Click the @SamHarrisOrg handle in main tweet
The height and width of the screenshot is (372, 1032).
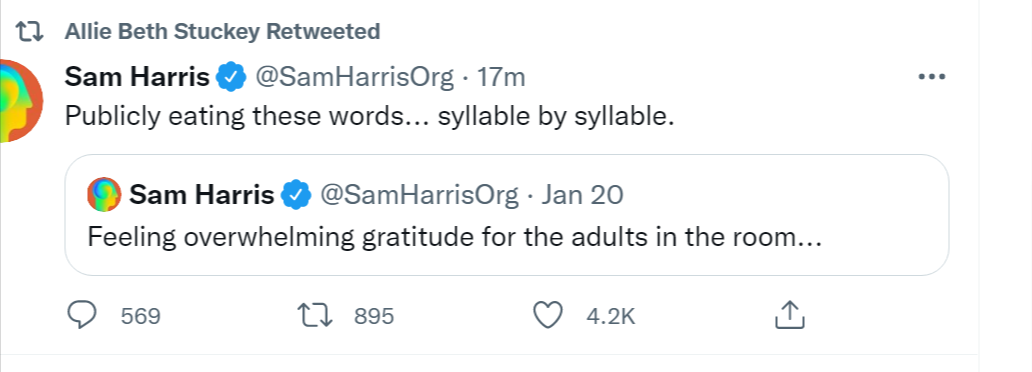[x=354, y=78]
